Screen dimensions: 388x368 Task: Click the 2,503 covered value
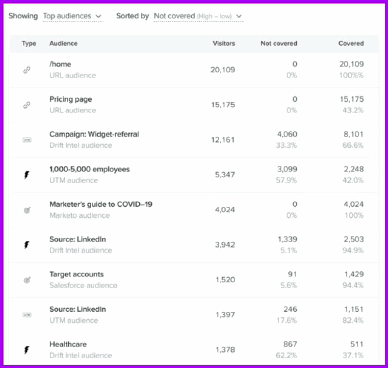354,239
